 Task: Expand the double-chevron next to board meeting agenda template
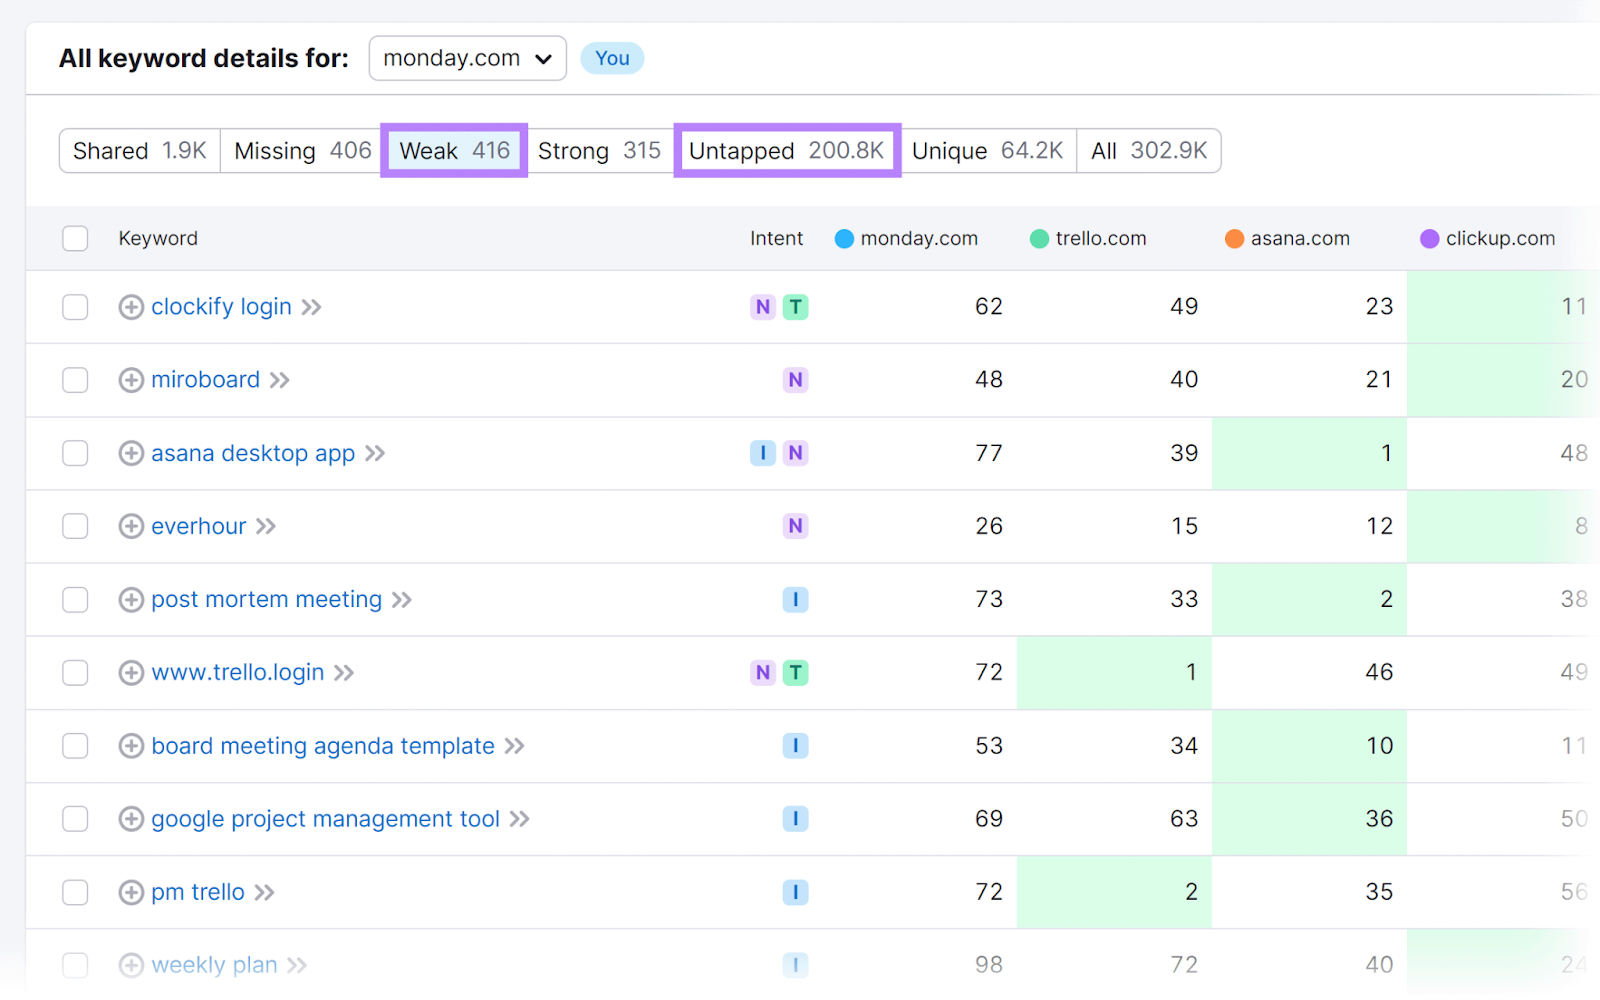tap(515, 746)
